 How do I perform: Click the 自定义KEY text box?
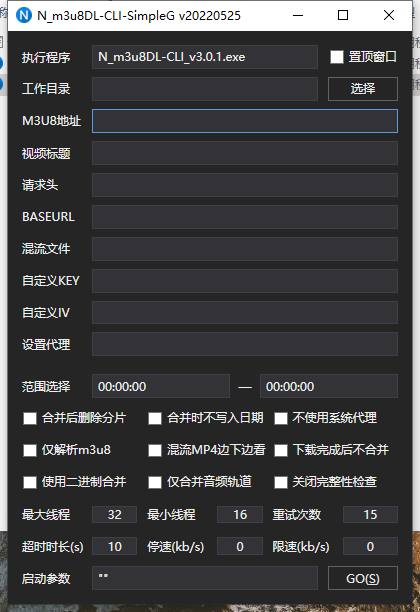point(245,281)
